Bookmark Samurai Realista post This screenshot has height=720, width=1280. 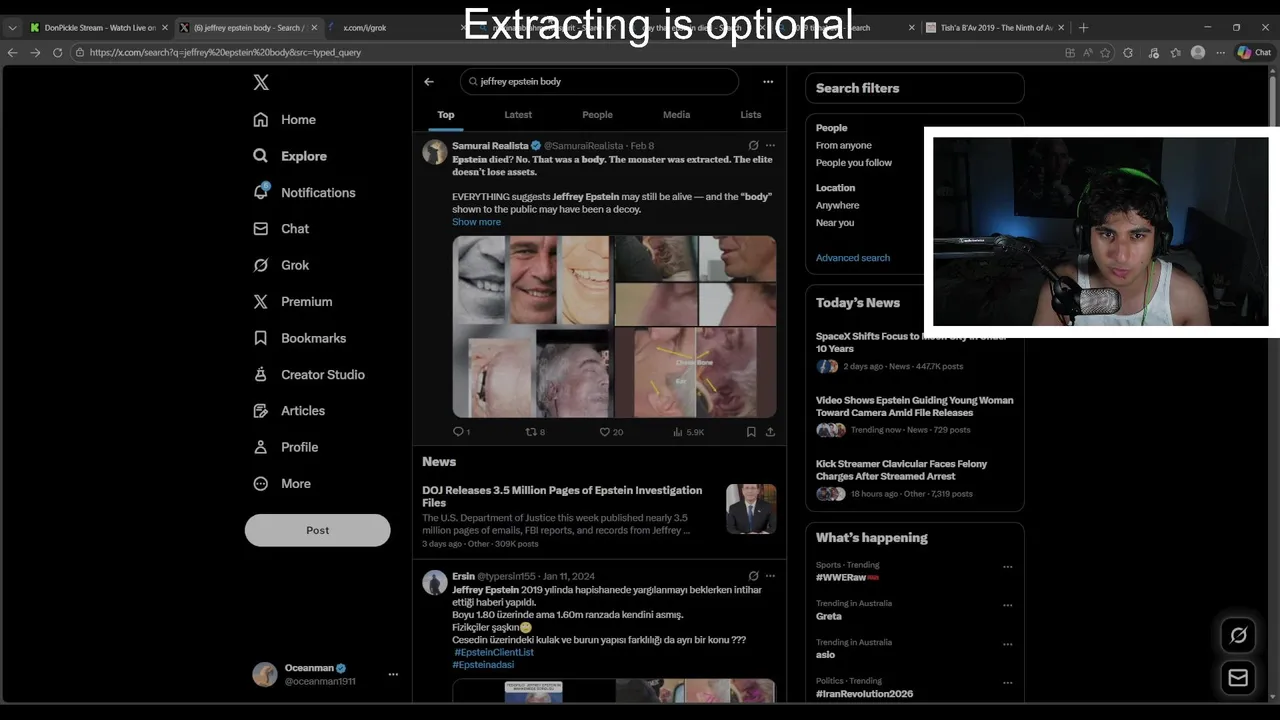tap(751, 432)
